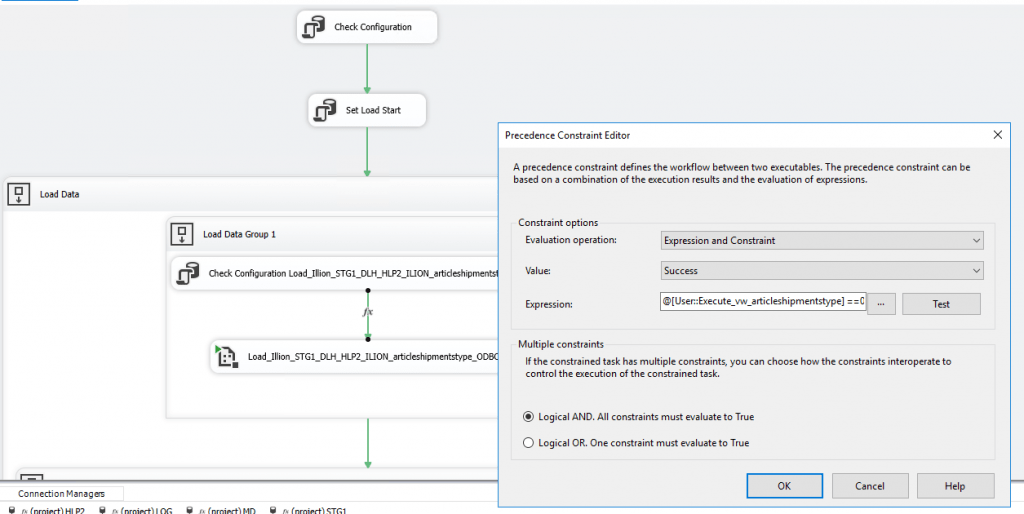
Task: Open the Value dropdown showing Success
Action: [x=822, y=270]
